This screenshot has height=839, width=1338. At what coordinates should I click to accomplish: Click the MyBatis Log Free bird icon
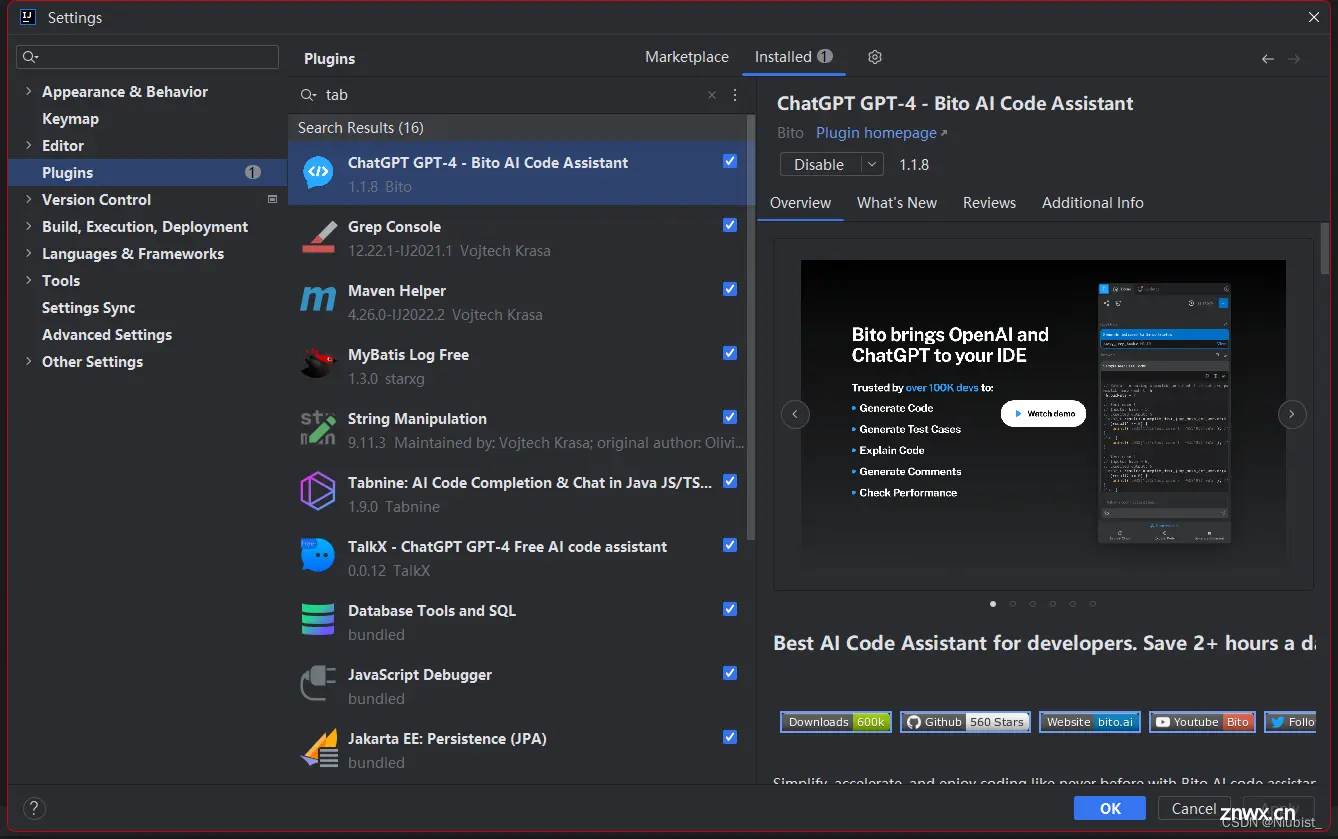coord(318,365)
